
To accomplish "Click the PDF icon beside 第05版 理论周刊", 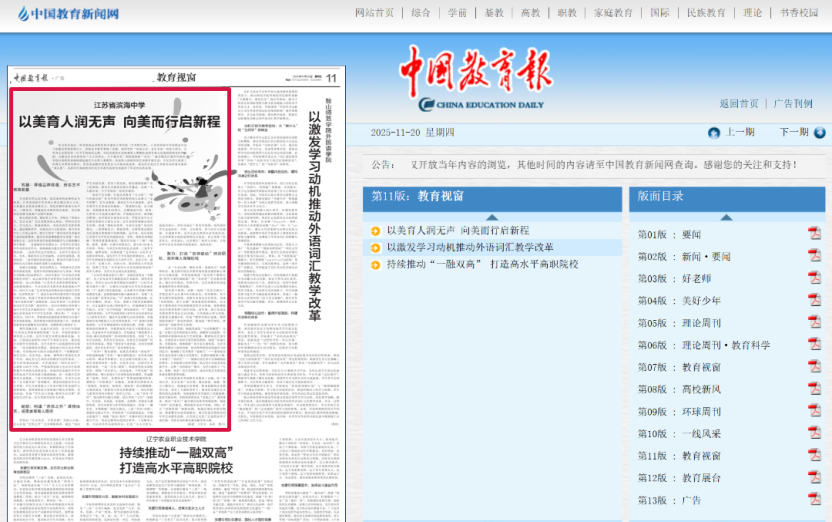I will 814,323.
